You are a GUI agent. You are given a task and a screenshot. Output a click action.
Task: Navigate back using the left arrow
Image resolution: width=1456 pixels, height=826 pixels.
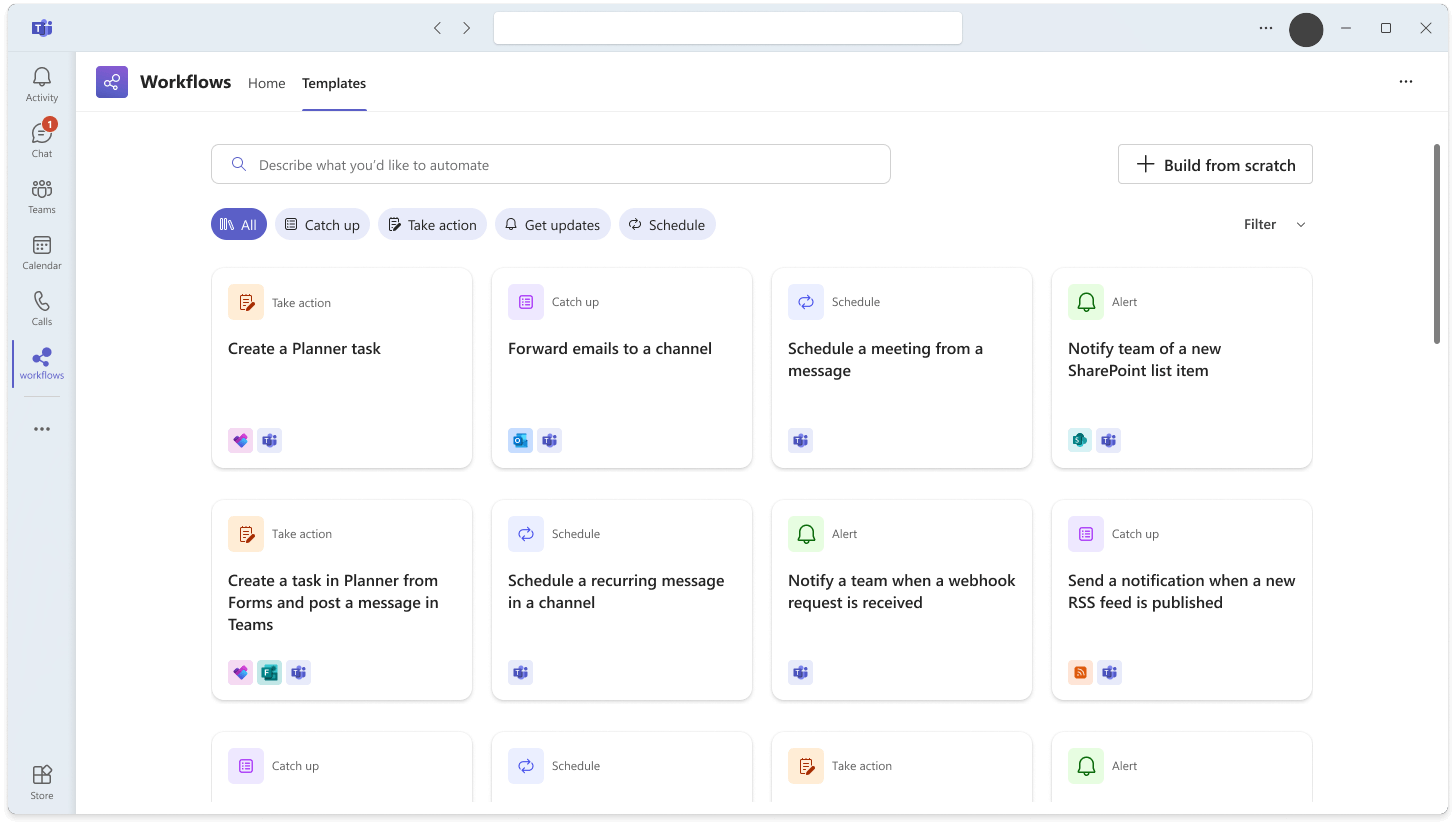tap(437, 28)
